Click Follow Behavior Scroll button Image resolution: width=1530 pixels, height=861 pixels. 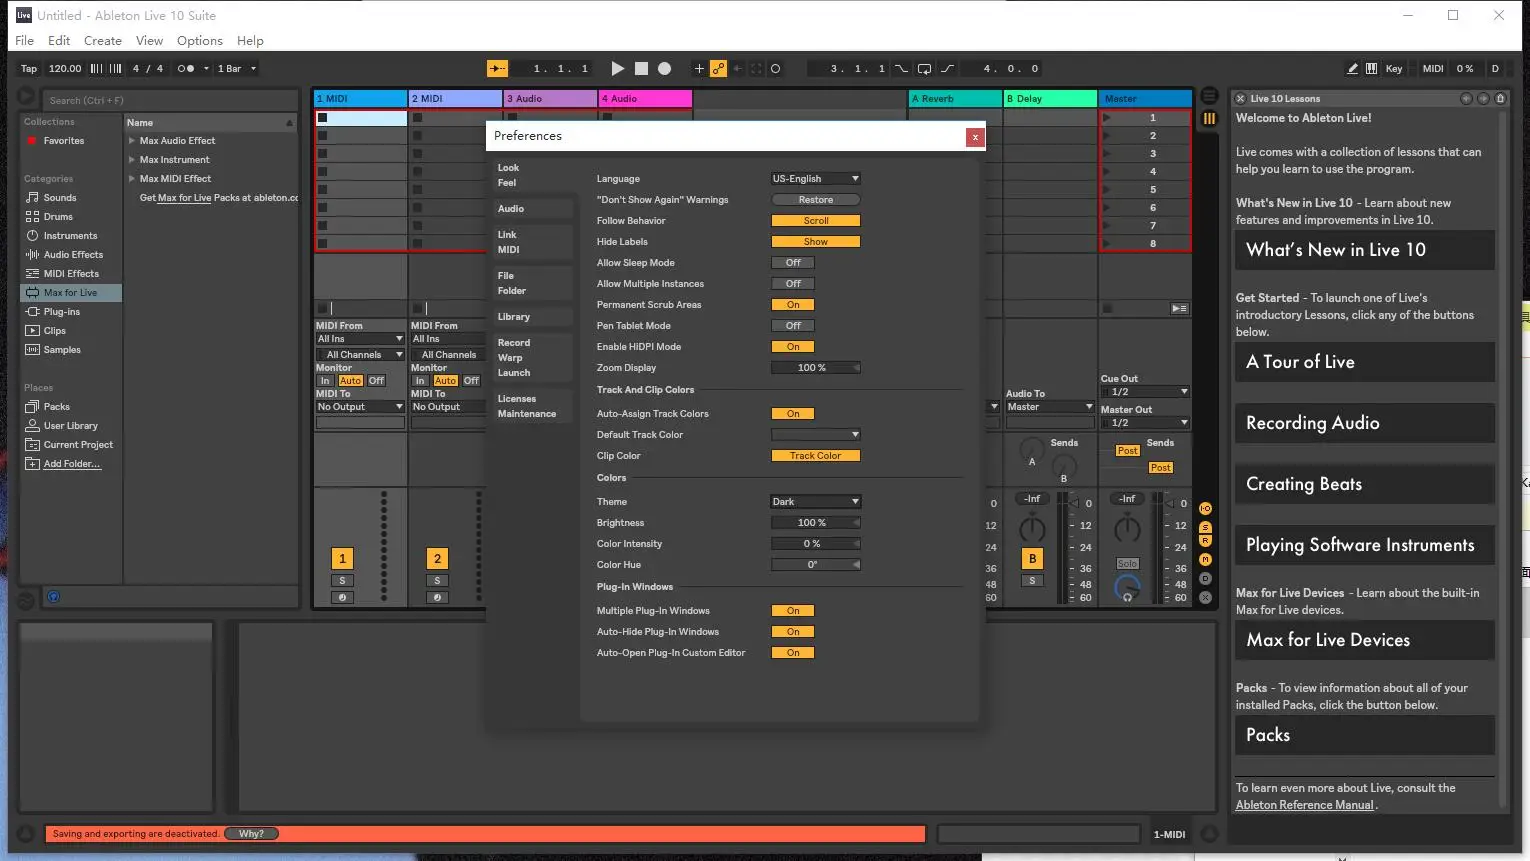[x=815, y=220]
